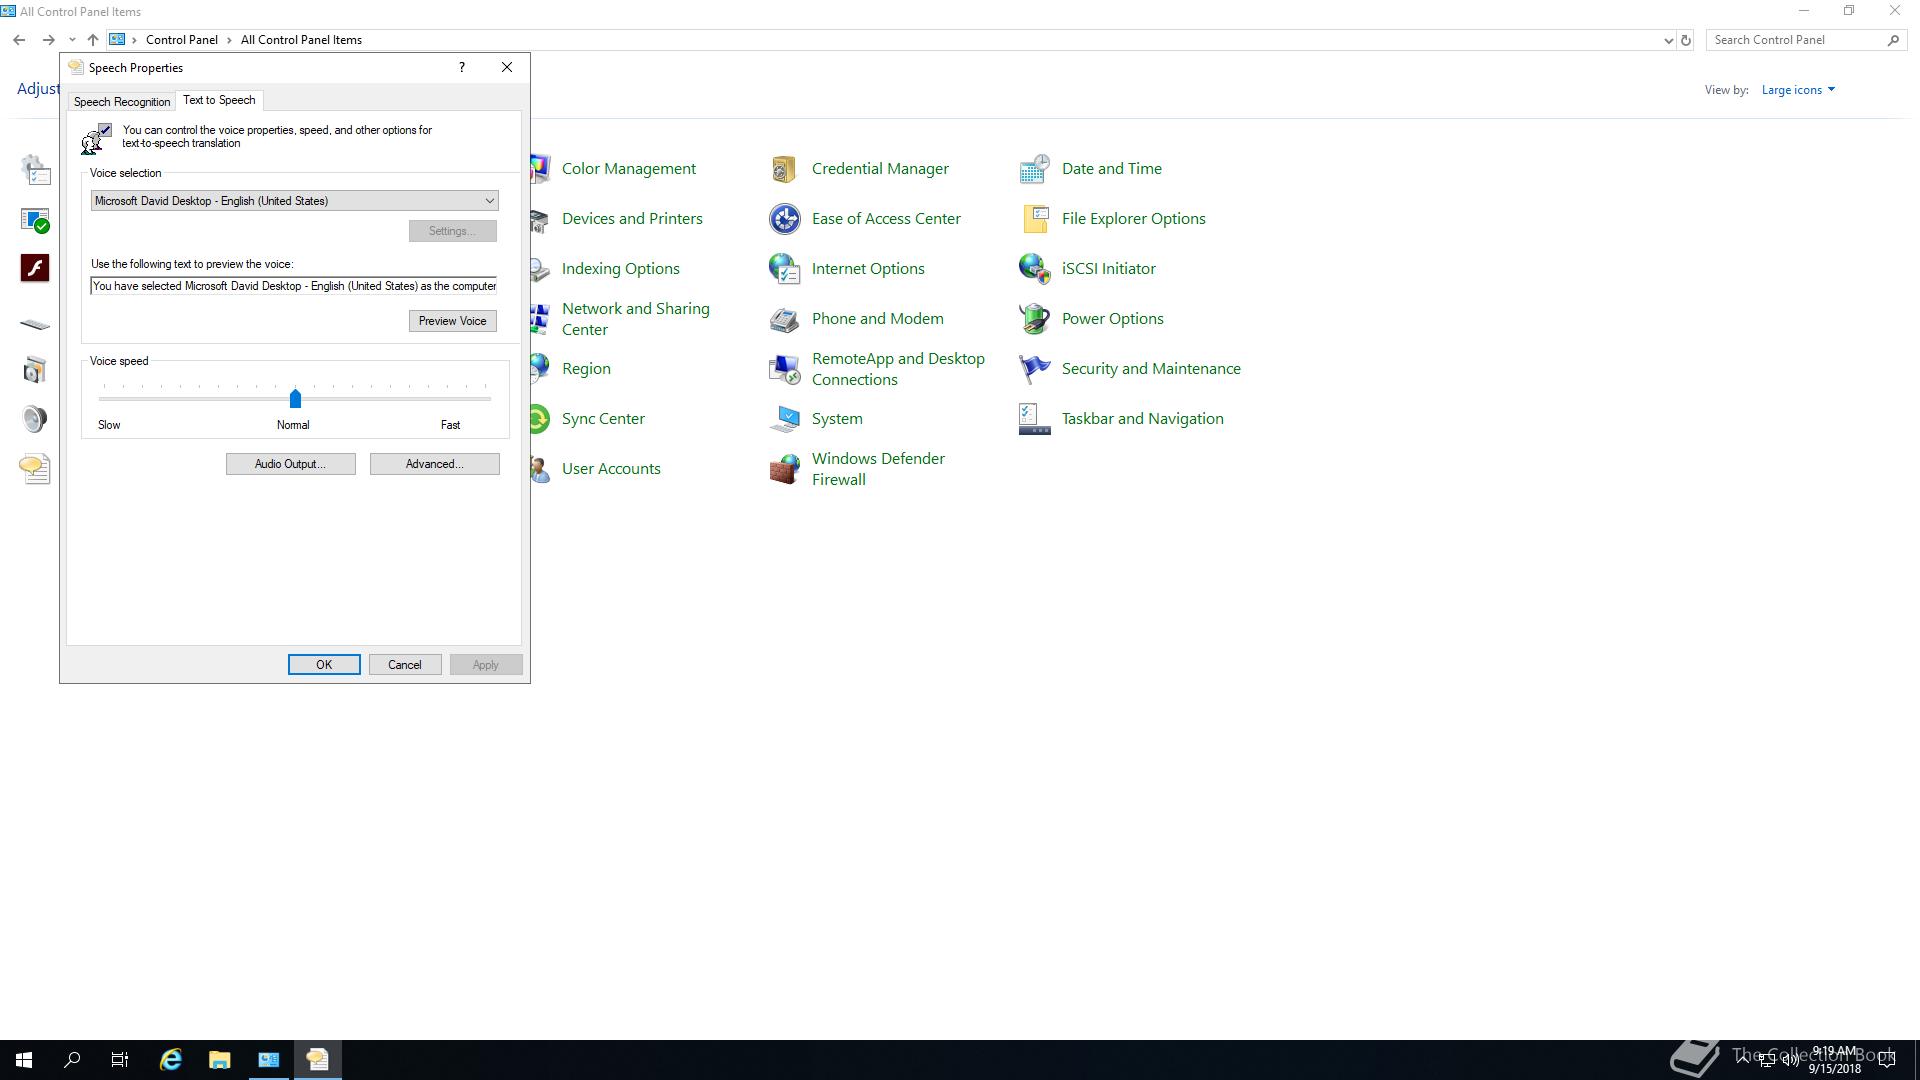The width and height of the screenshot is (1920, 1080).
Task: Open the Region item
Action: 586,368
